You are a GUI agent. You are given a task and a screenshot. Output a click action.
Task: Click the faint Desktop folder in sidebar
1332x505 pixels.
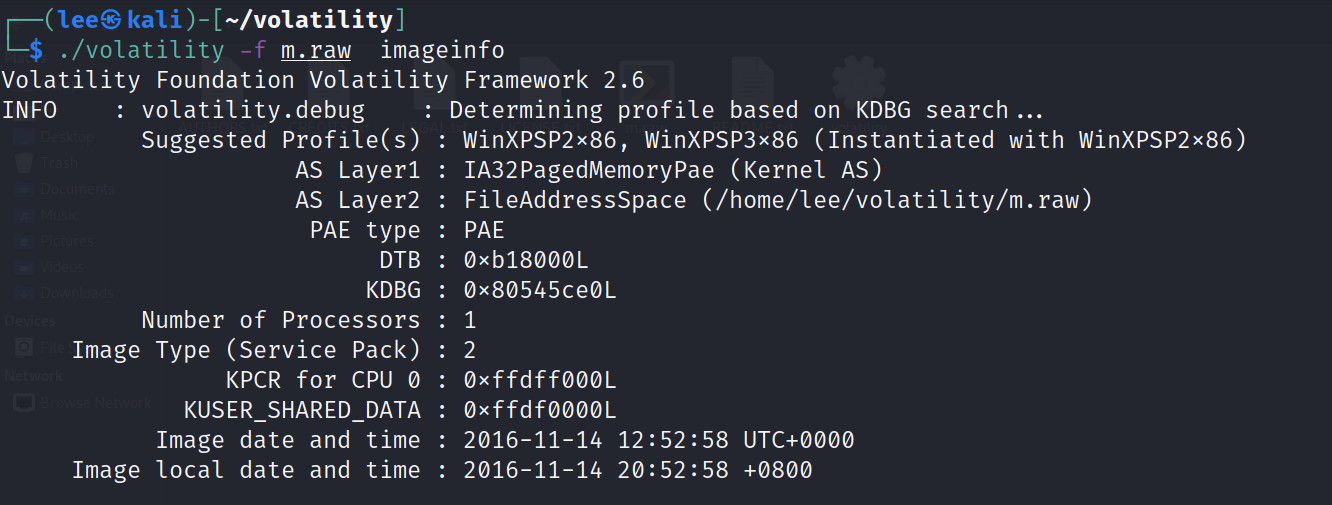66,137
